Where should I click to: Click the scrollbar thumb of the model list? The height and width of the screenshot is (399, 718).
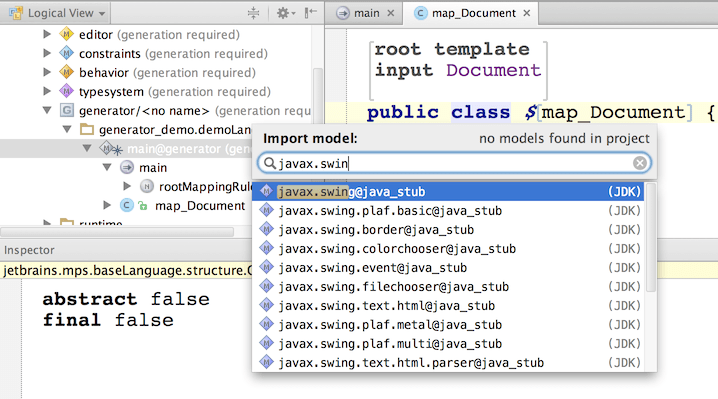click(x=651, y=237)
